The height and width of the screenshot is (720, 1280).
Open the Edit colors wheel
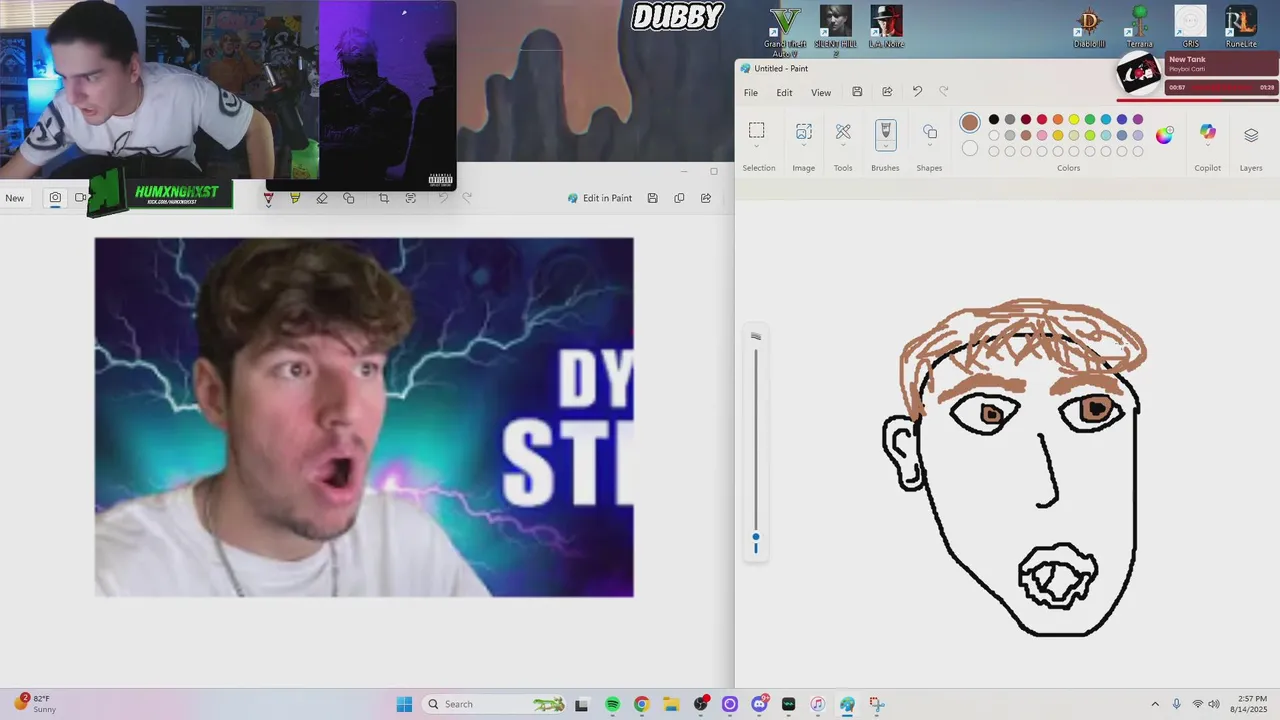1164,135
